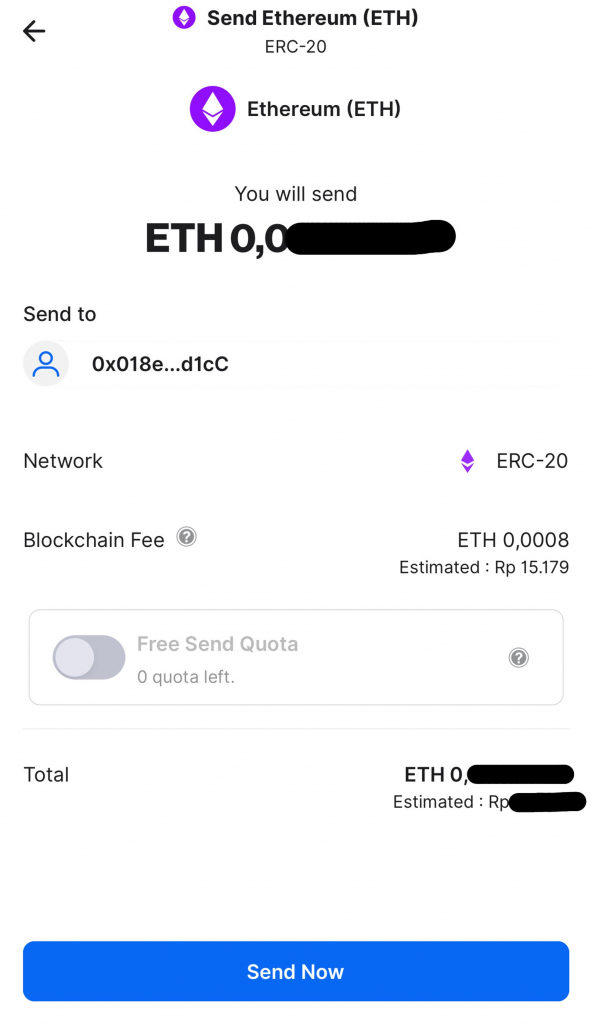Click Estimated Rp 15.179 fee text

tap(484, 567)
